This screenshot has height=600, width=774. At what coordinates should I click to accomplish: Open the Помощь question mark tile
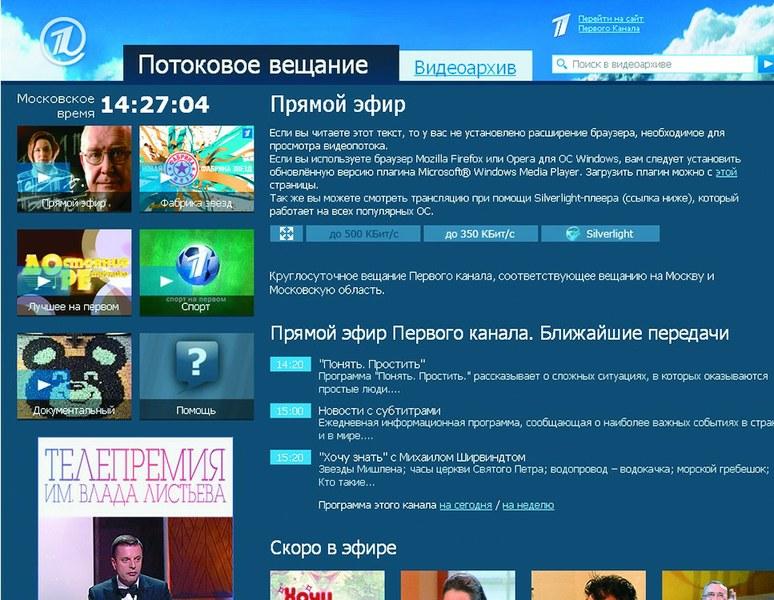[196, 376]
